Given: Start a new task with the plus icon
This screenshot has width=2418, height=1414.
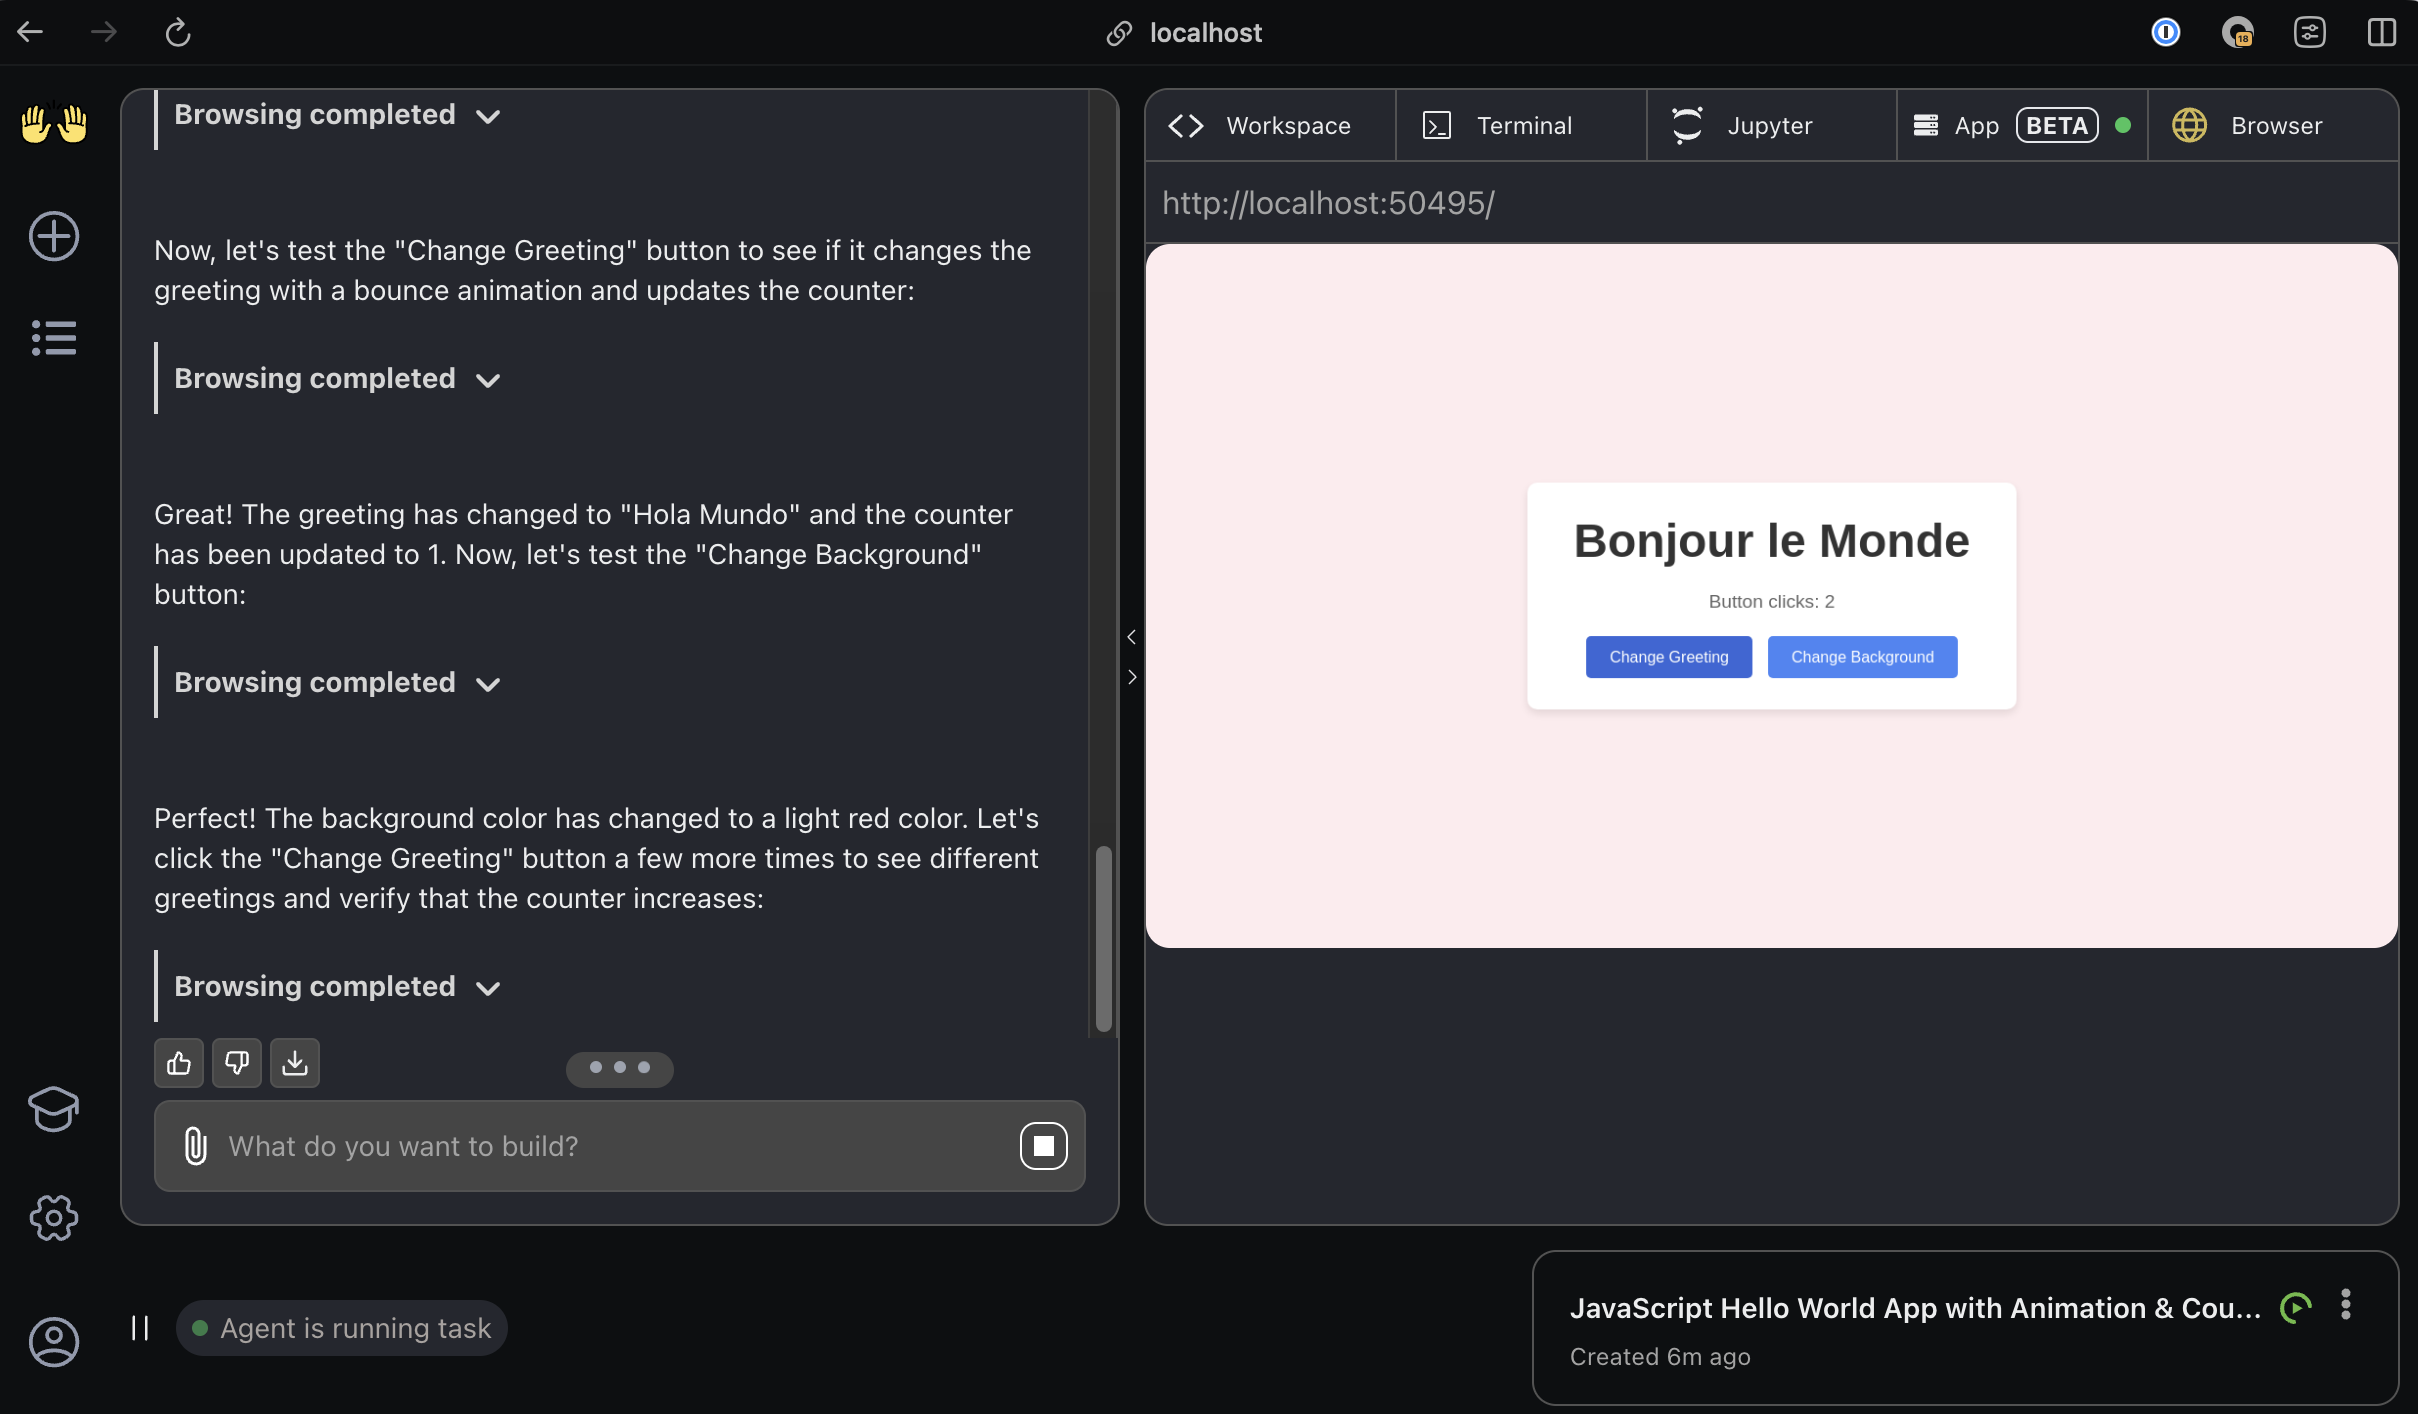Looking at the screenshot, I should pos(53,236).
